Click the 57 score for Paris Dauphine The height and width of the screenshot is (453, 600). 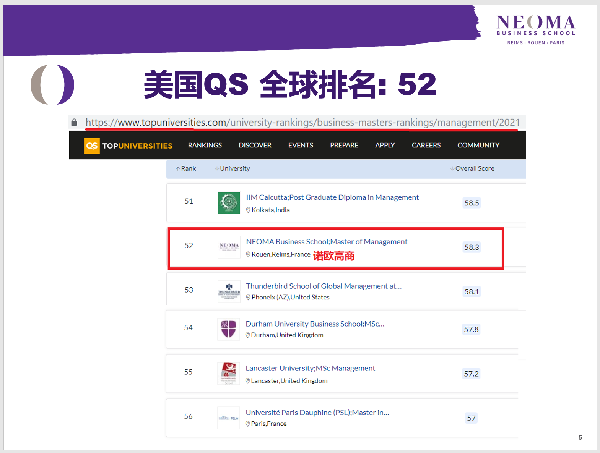click(471, 418)
